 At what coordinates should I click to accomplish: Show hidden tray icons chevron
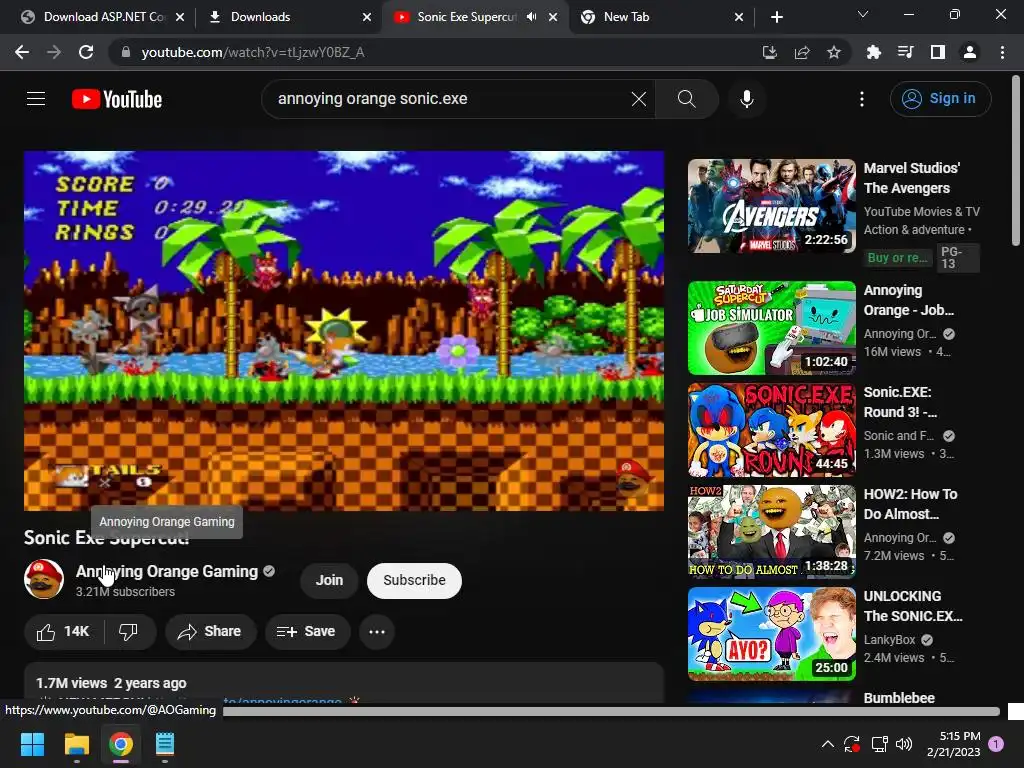827,744
